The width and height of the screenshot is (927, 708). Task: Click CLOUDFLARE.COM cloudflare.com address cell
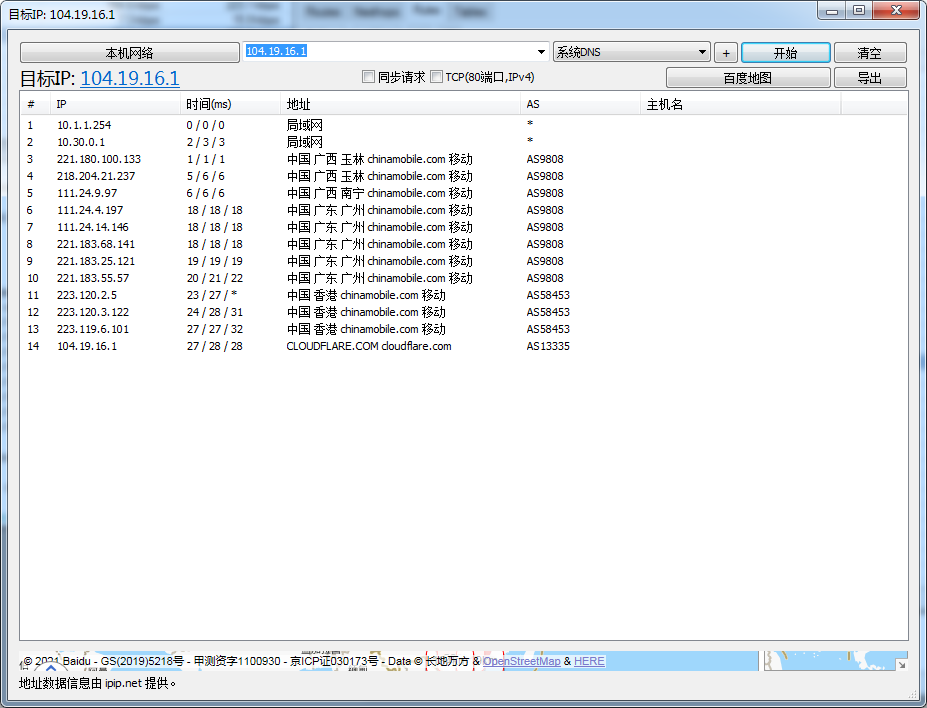coord(369,346)
